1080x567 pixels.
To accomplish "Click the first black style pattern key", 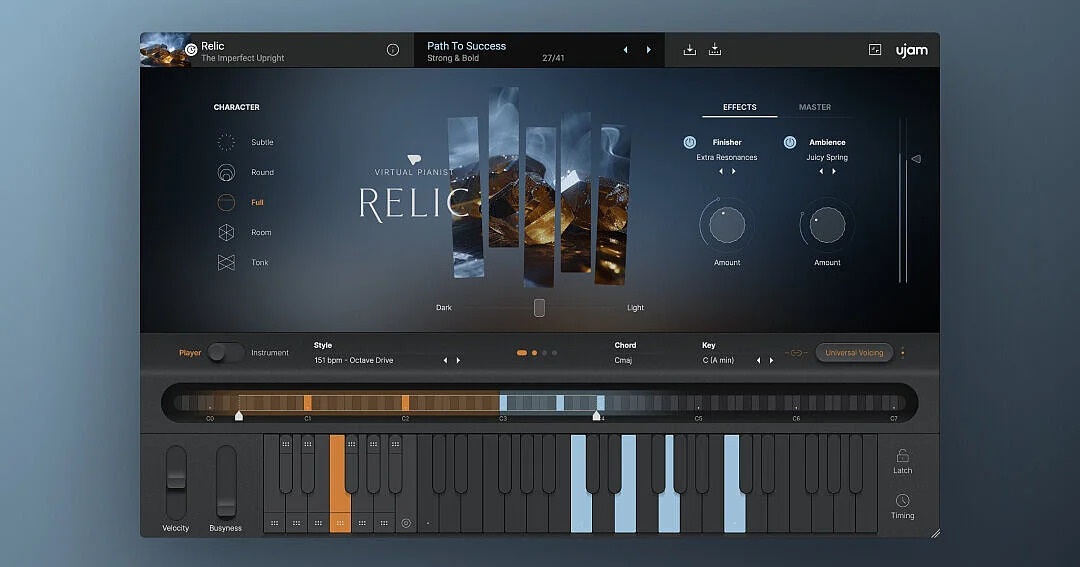I will tap(286, 463).
